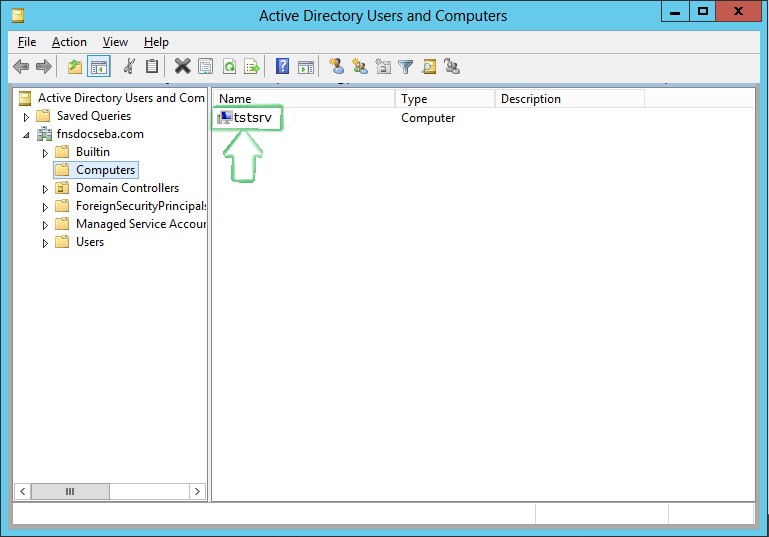
Task: Click the Filter funnel toolbar icon
Action: tap(405, 67)
